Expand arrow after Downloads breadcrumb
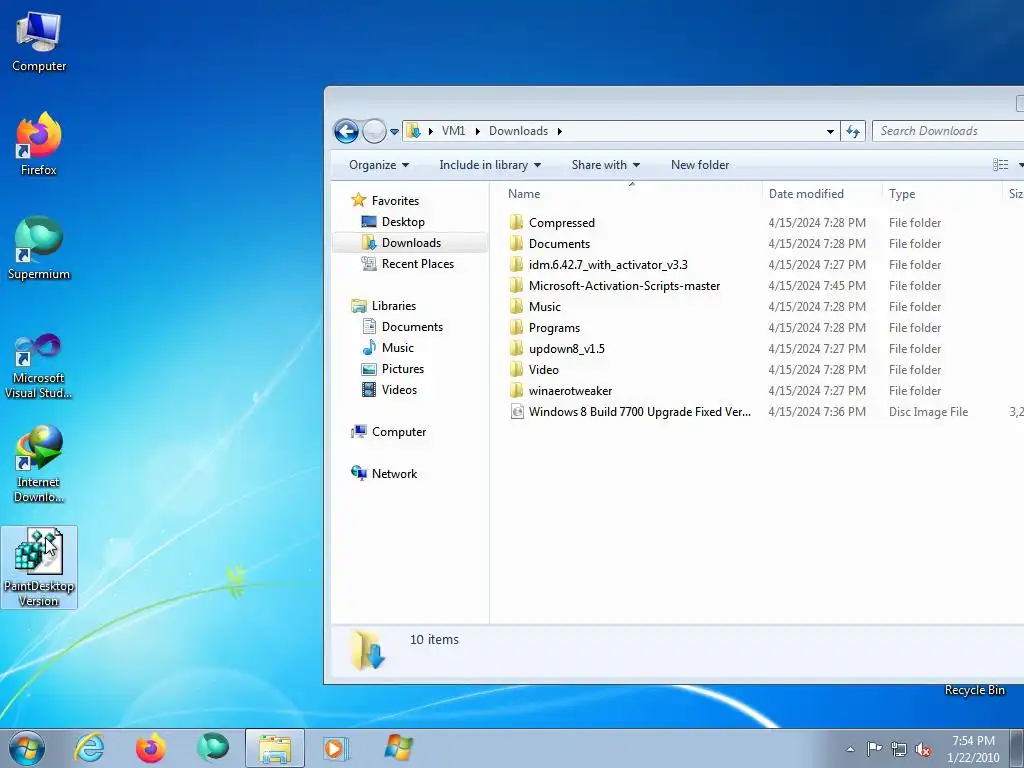The height and width of the screenshot is (768, 1024). pyautogui.click(x=560, y=131)
